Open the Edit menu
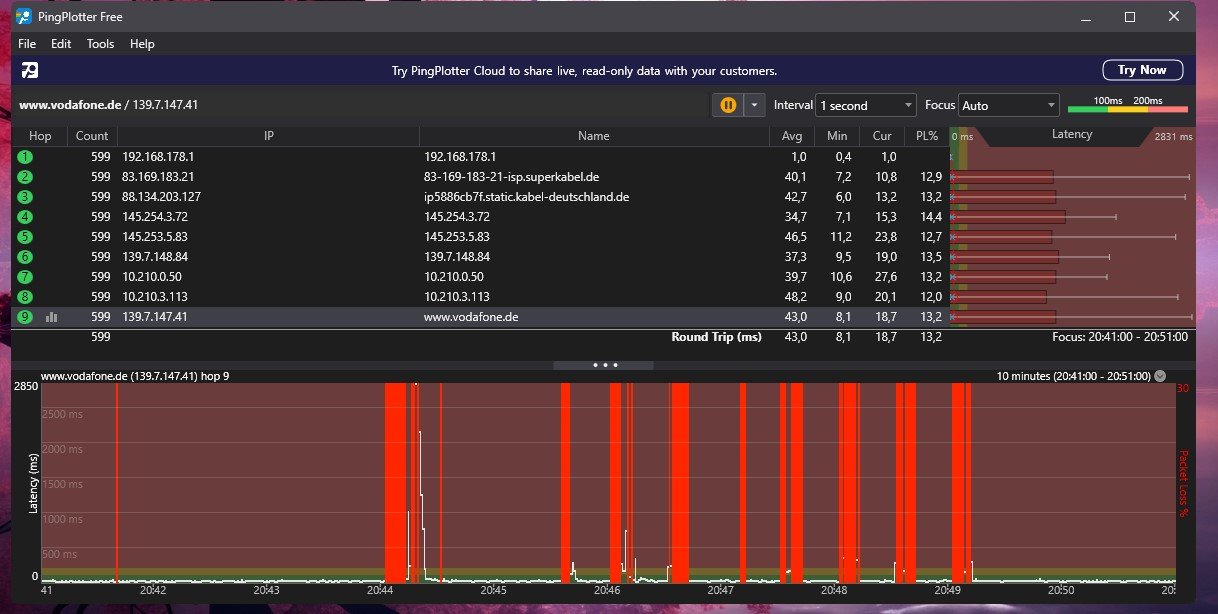 pyautogui.click(x=61, y=44)
